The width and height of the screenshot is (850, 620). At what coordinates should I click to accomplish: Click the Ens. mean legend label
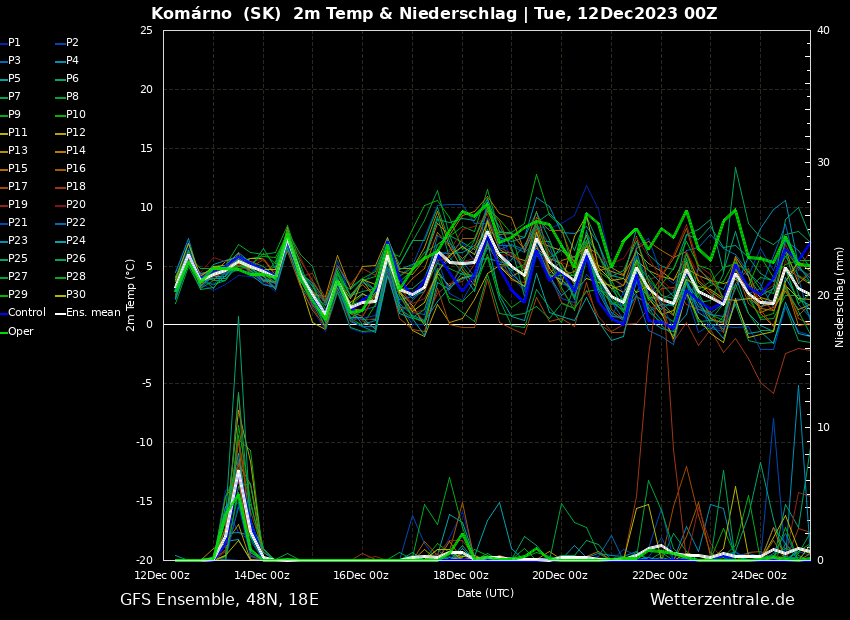tap(93, 313)
